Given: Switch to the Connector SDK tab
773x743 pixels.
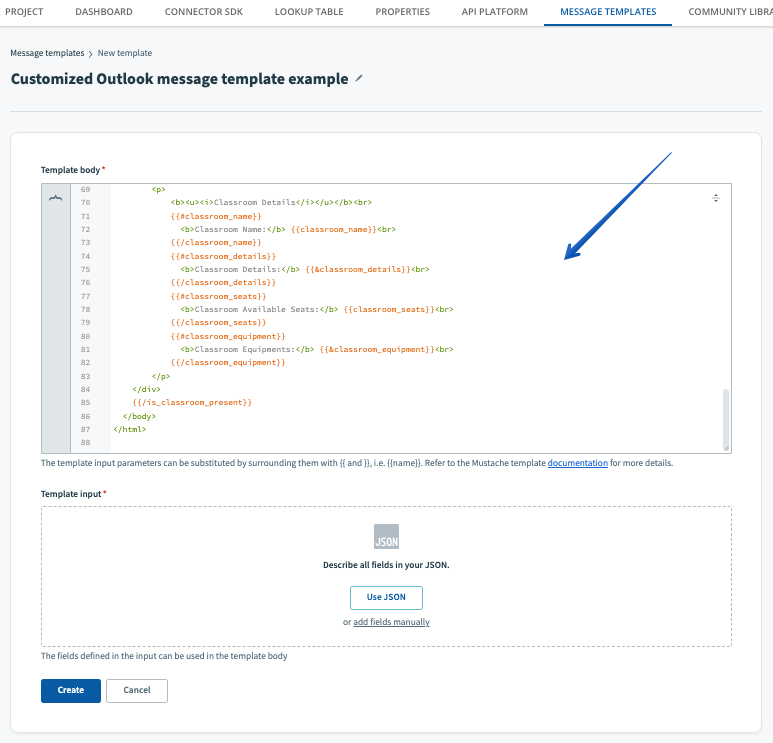Looking at the screenshot, I should click(x=205, y=12).
